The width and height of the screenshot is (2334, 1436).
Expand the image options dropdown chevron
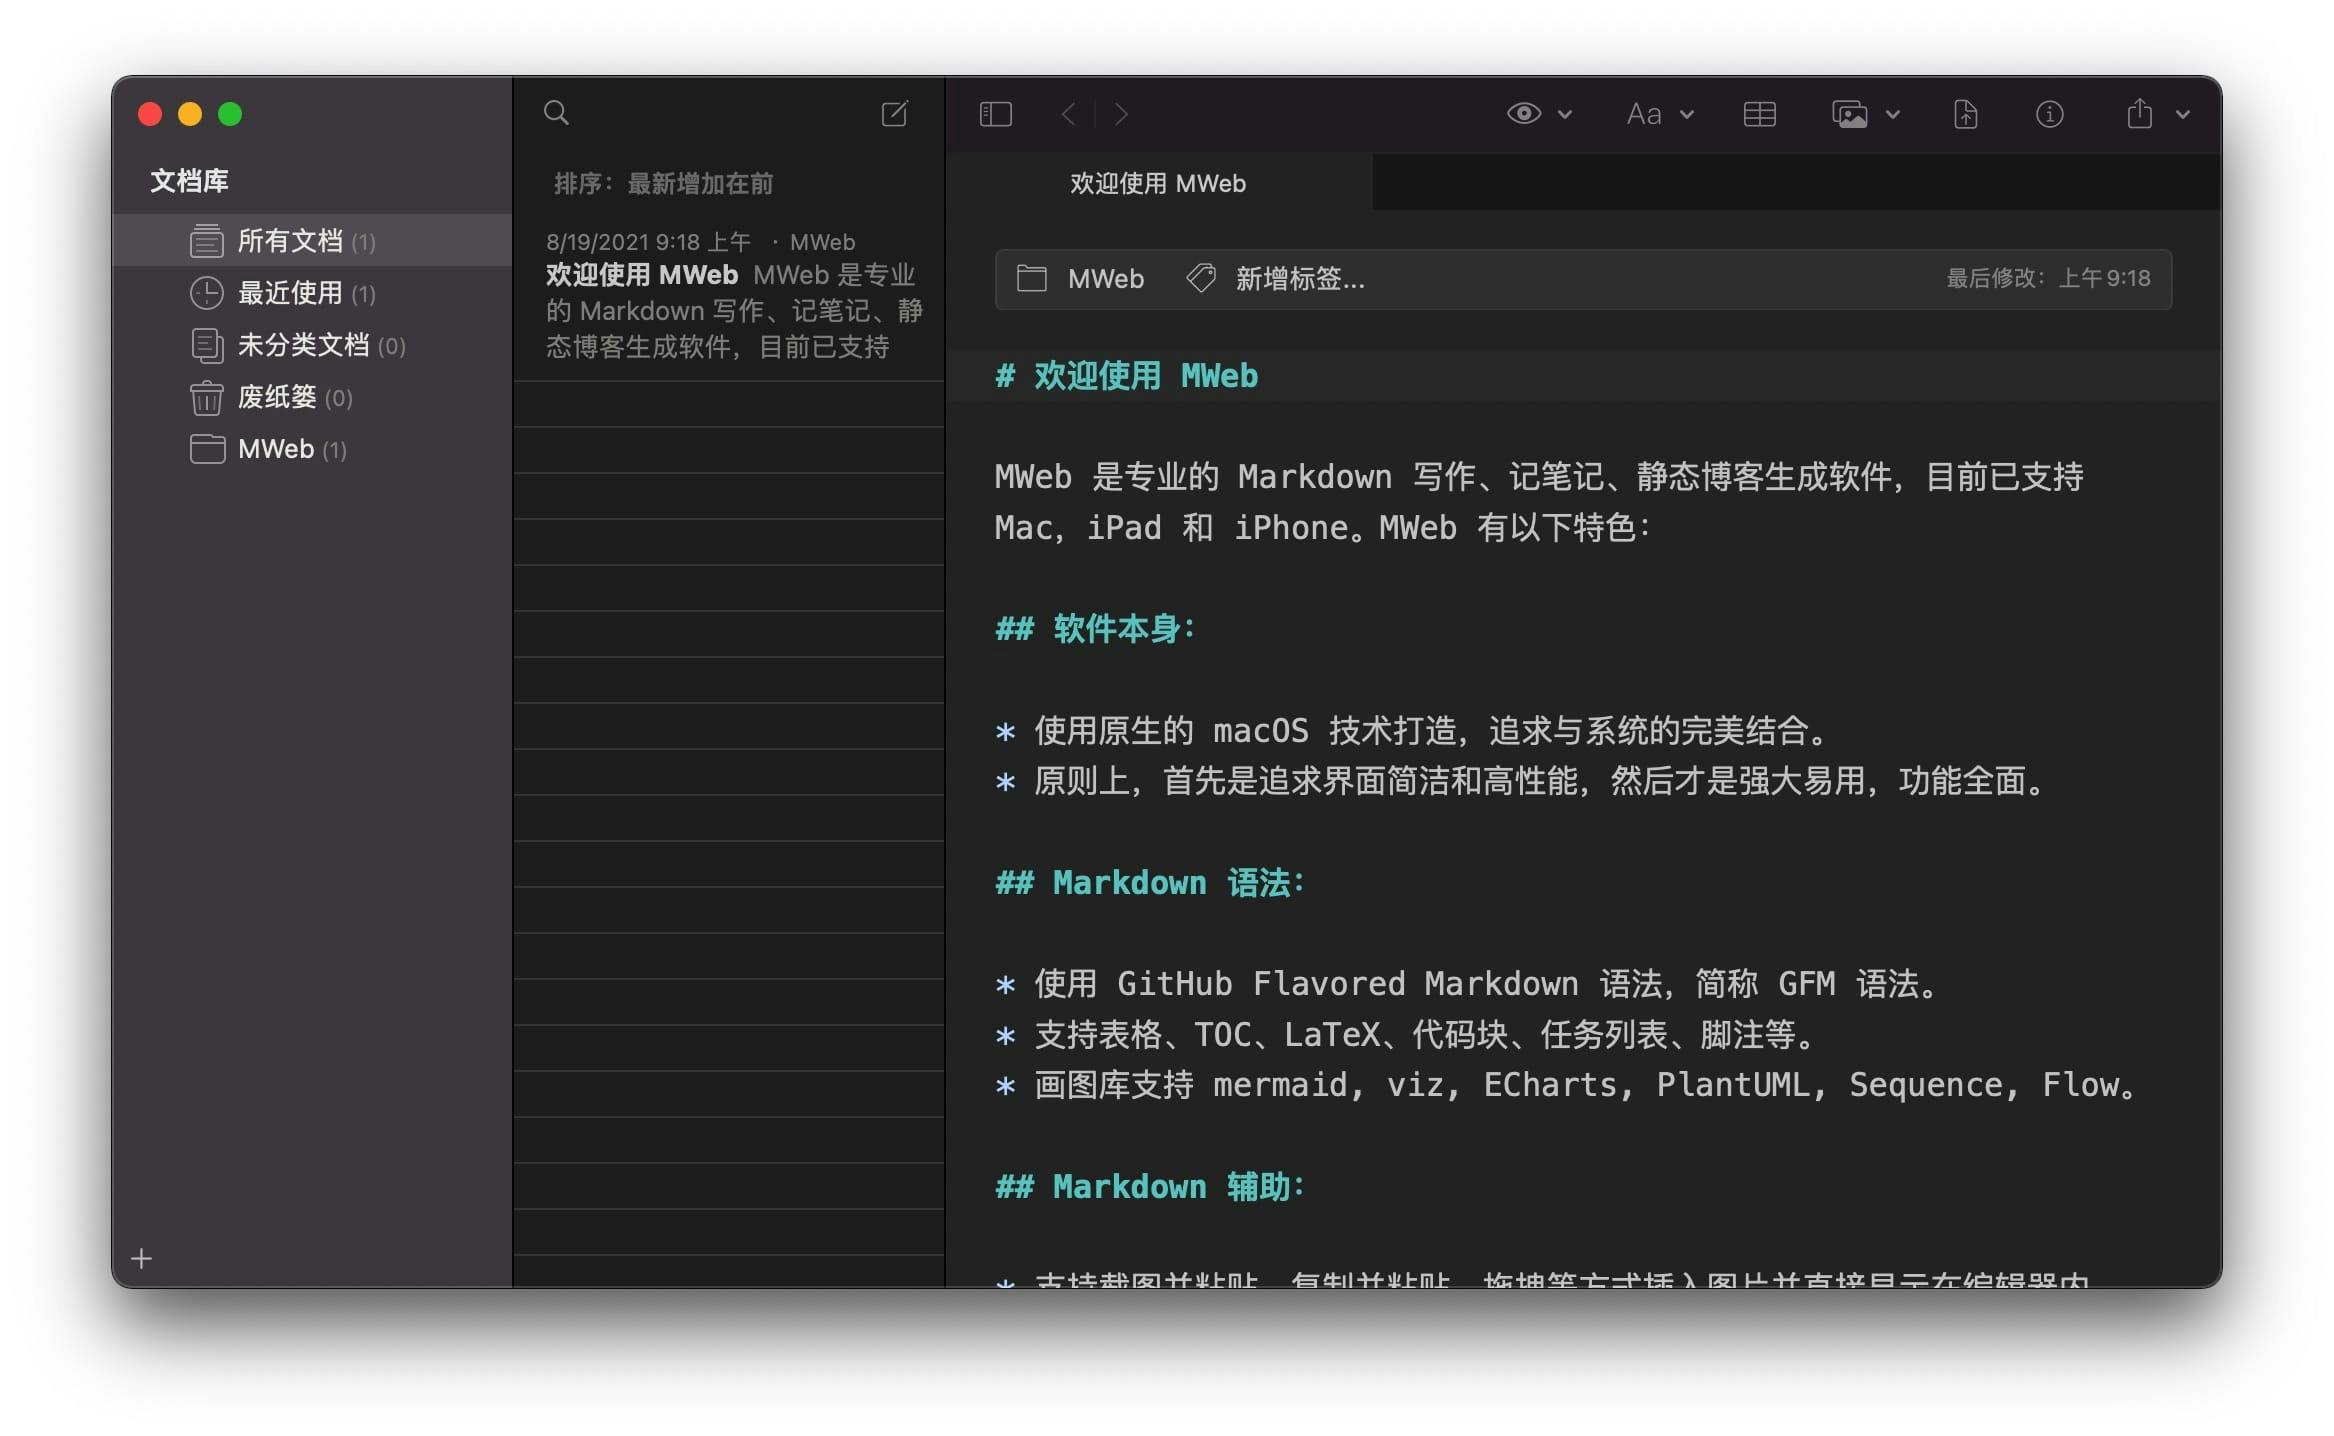click(x=1893, y=114)
